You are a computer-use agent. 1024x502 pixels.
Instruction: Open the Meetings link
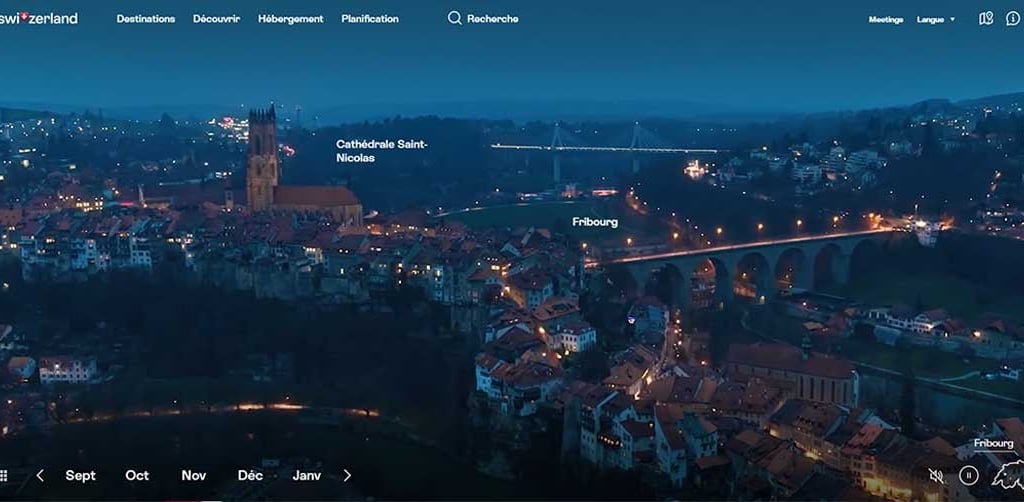click(886, 20)
